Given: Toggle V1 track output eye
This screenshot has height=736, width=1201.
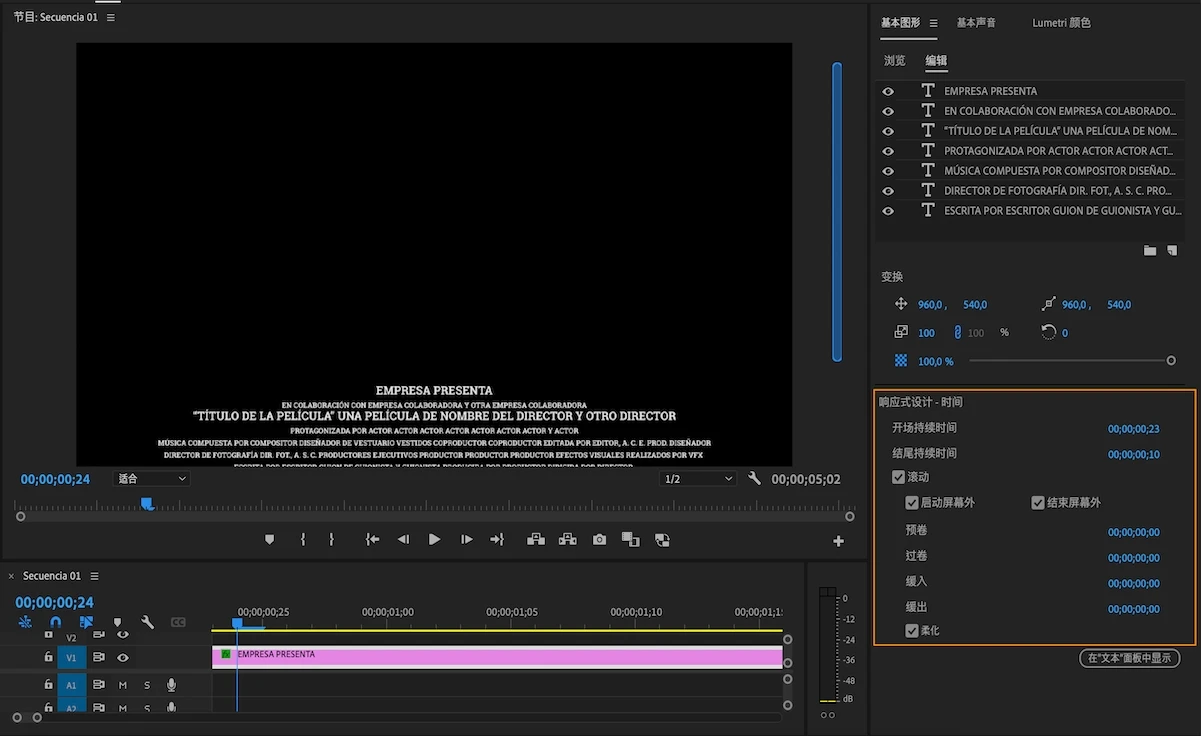Looking at the screenshot, I should (x=123, y=657).
